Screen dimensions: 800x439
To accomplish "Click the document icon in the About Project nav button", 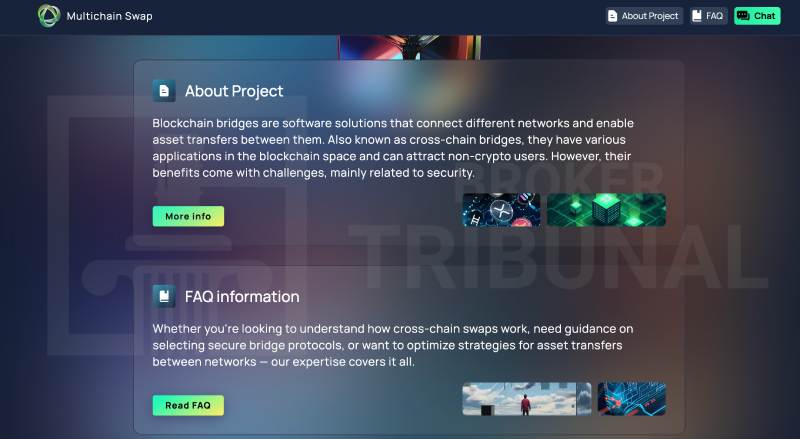I will click(x=613, y=16).
